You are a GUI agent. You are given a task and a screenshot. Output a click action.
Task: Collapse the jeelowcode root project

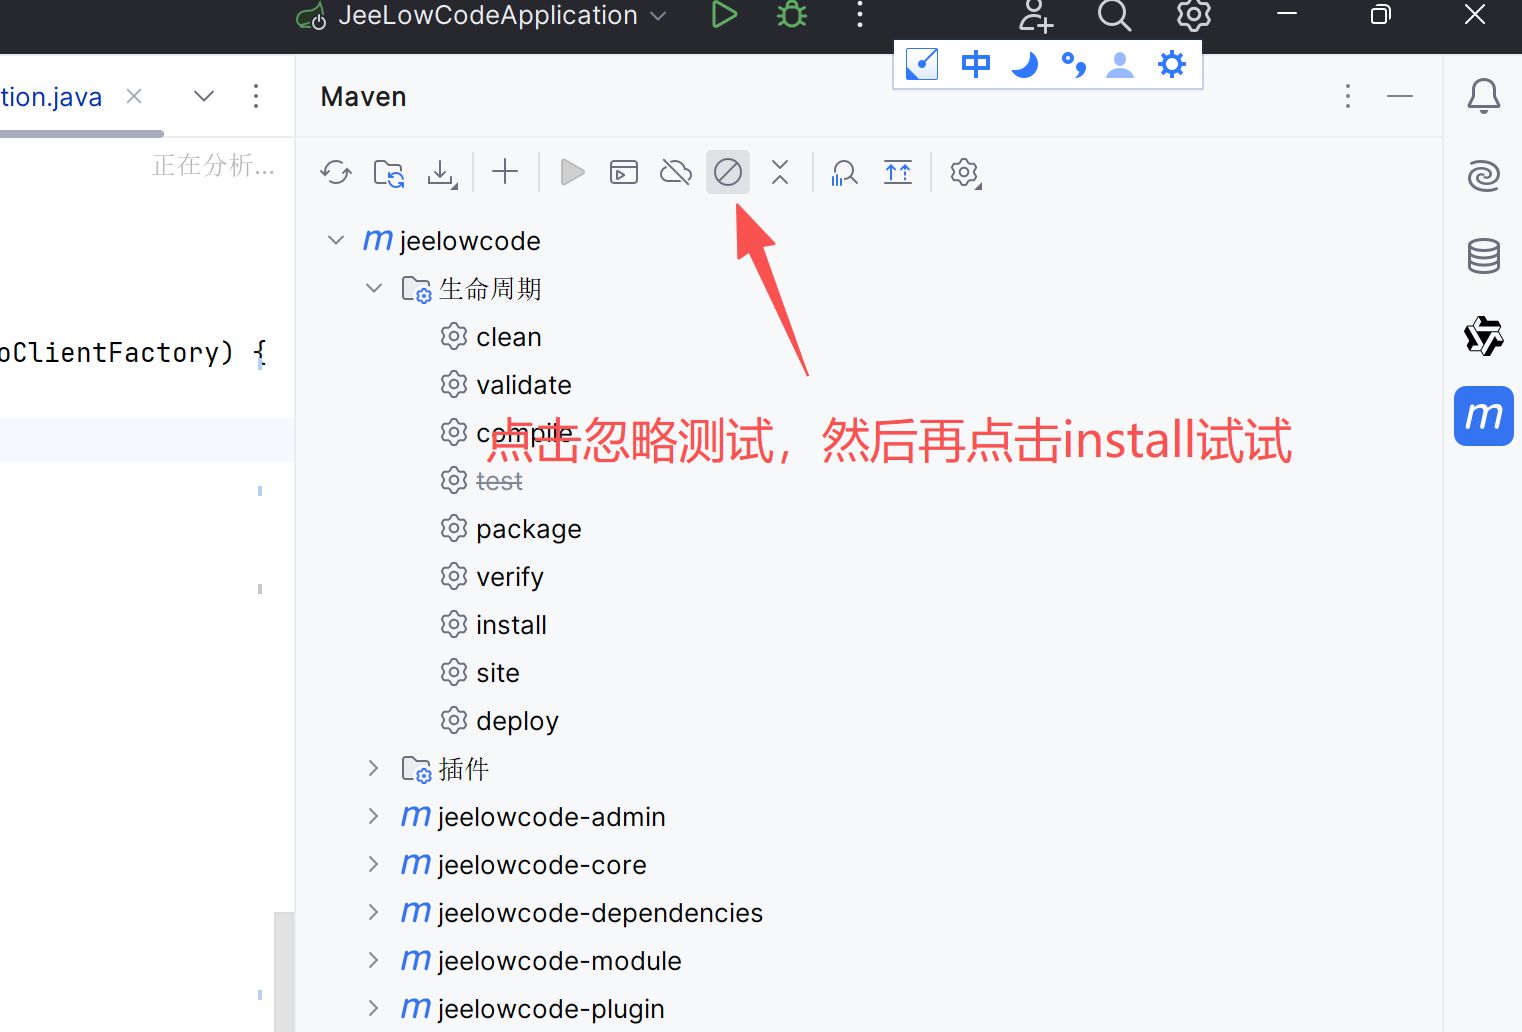point(336,240)
